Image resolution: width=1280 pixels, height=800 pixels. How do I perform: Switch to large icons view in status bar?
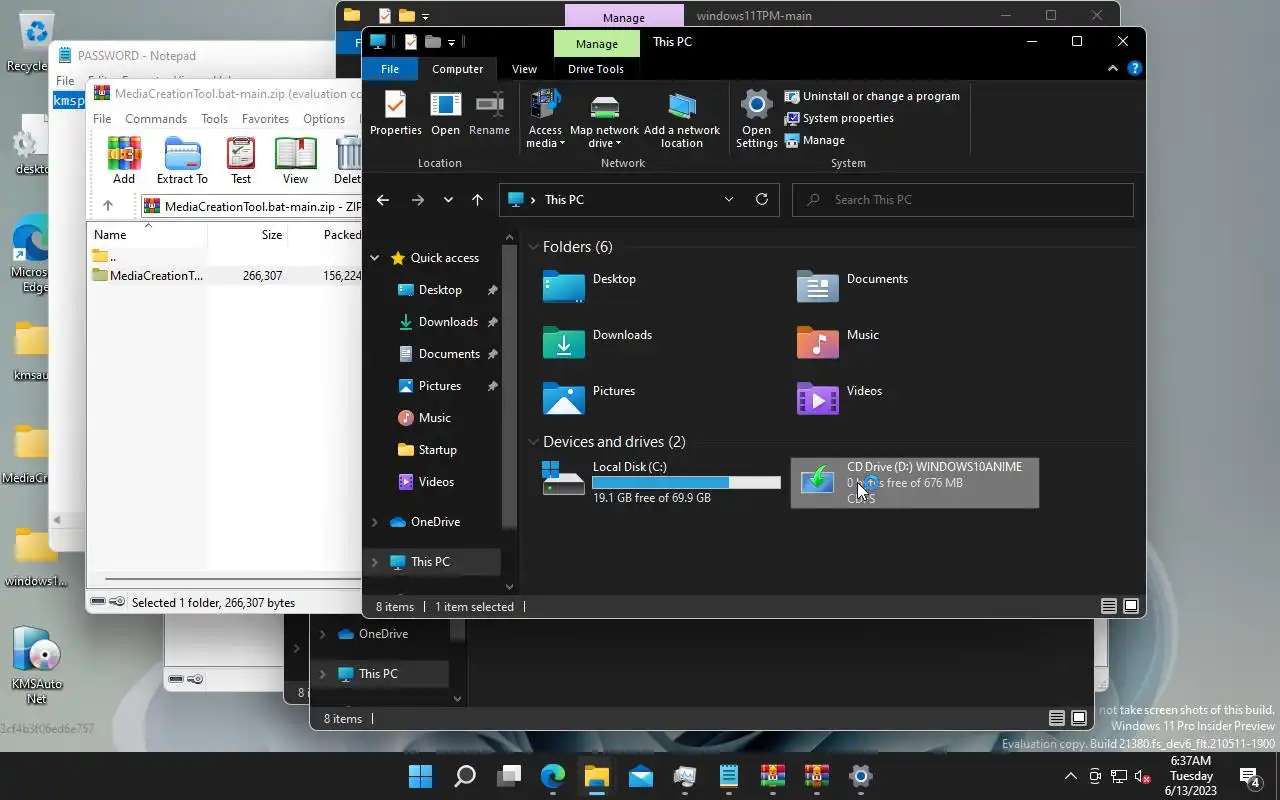(x=1131, y=607)
